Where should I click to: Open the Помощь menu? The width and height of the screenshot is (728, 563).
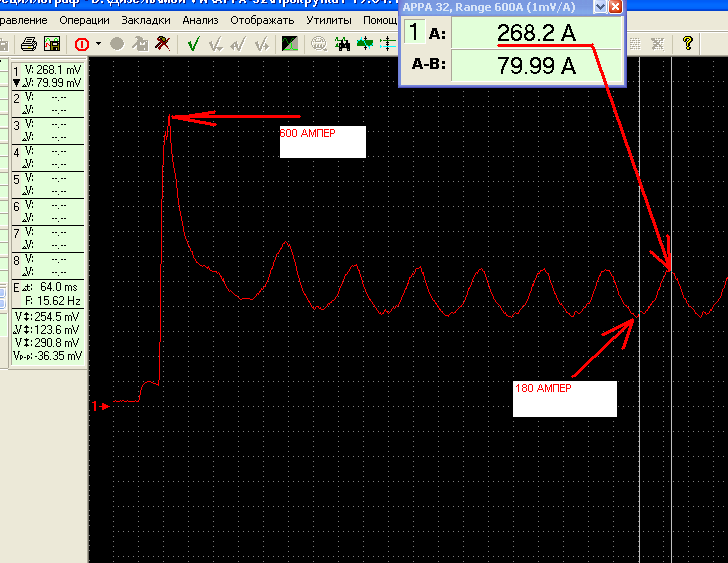click(380, 20)
